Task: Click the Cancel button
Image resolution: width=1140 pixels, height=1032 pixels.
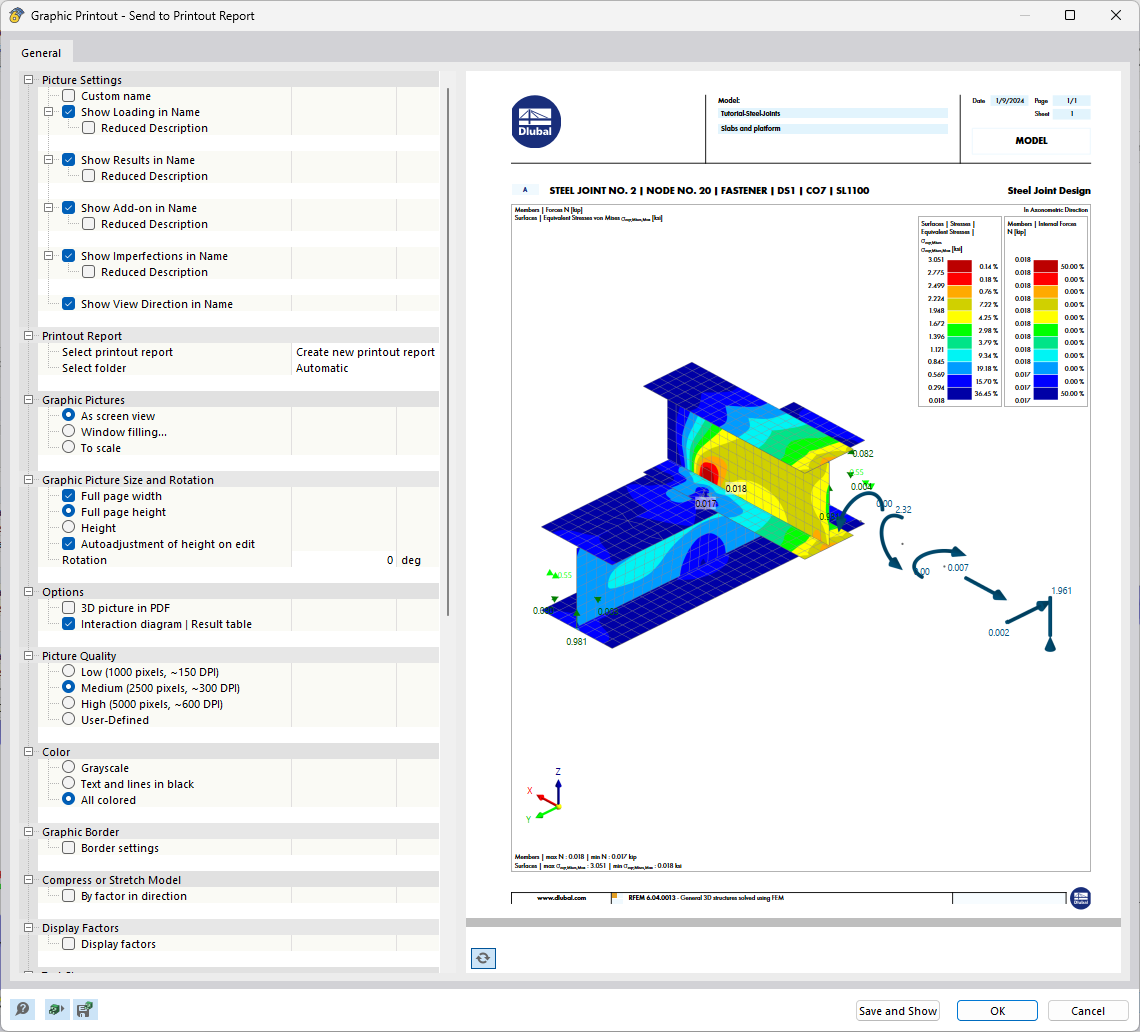Action: pyautogui.click(x=1088, y=1011)
